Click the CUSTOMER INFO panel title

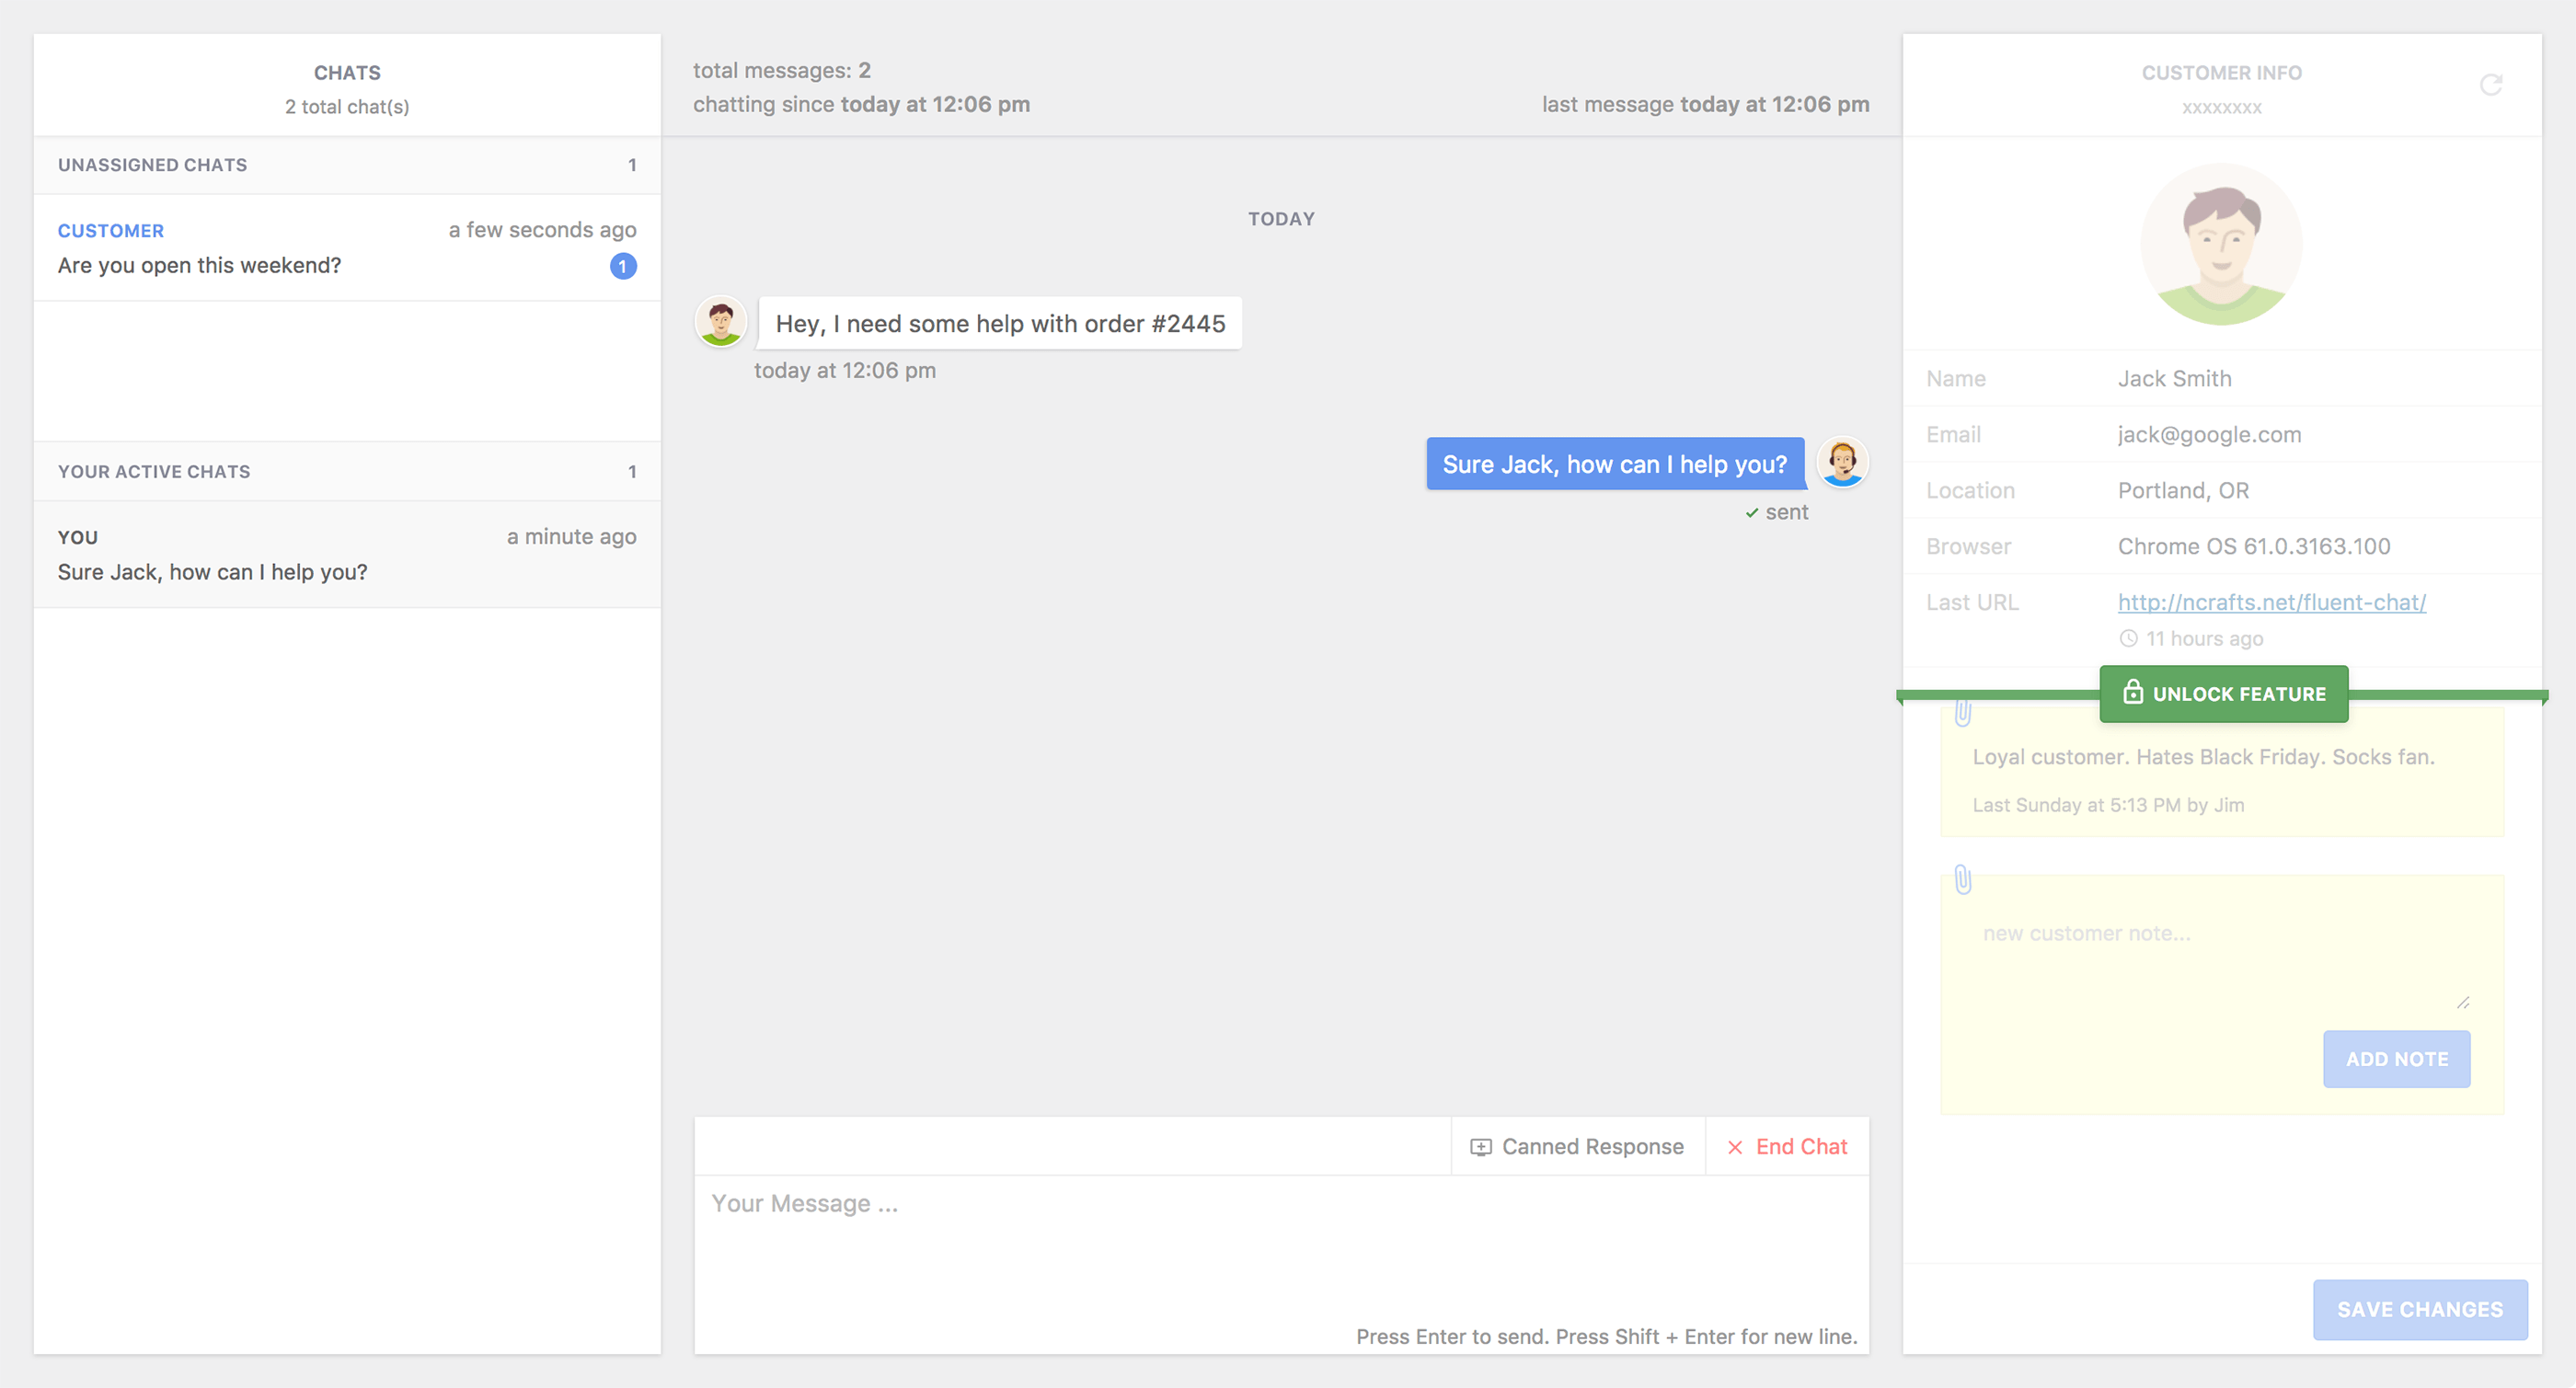pos(2221,73)
